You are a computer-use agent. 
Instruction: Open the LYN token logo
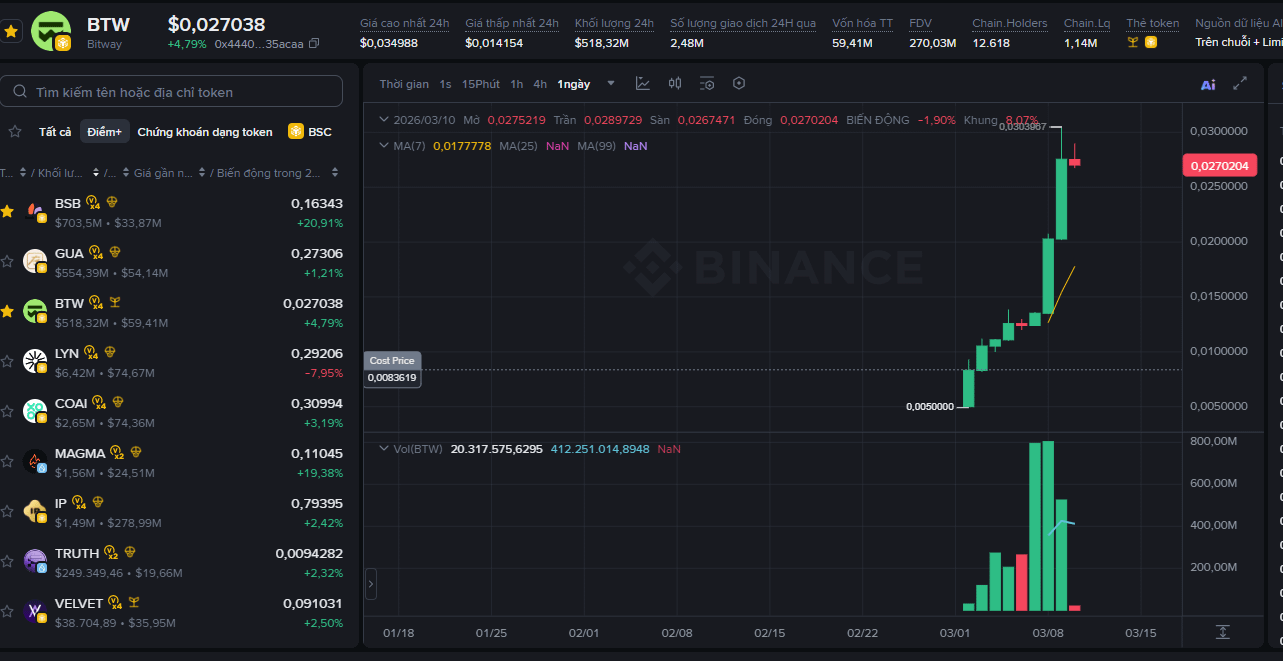(x=35, y=361)
